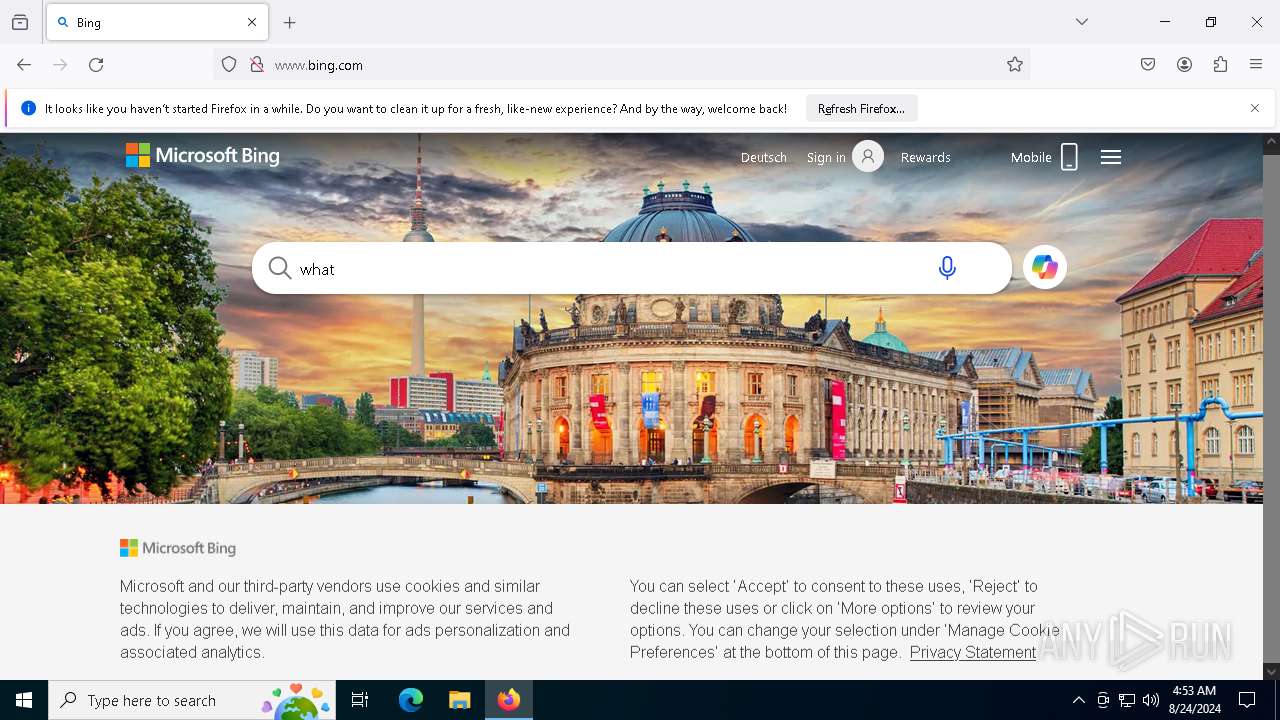Show hidden system tray icons
The height and width of the screenshot is (720, 1280).
pos(1078,700)
